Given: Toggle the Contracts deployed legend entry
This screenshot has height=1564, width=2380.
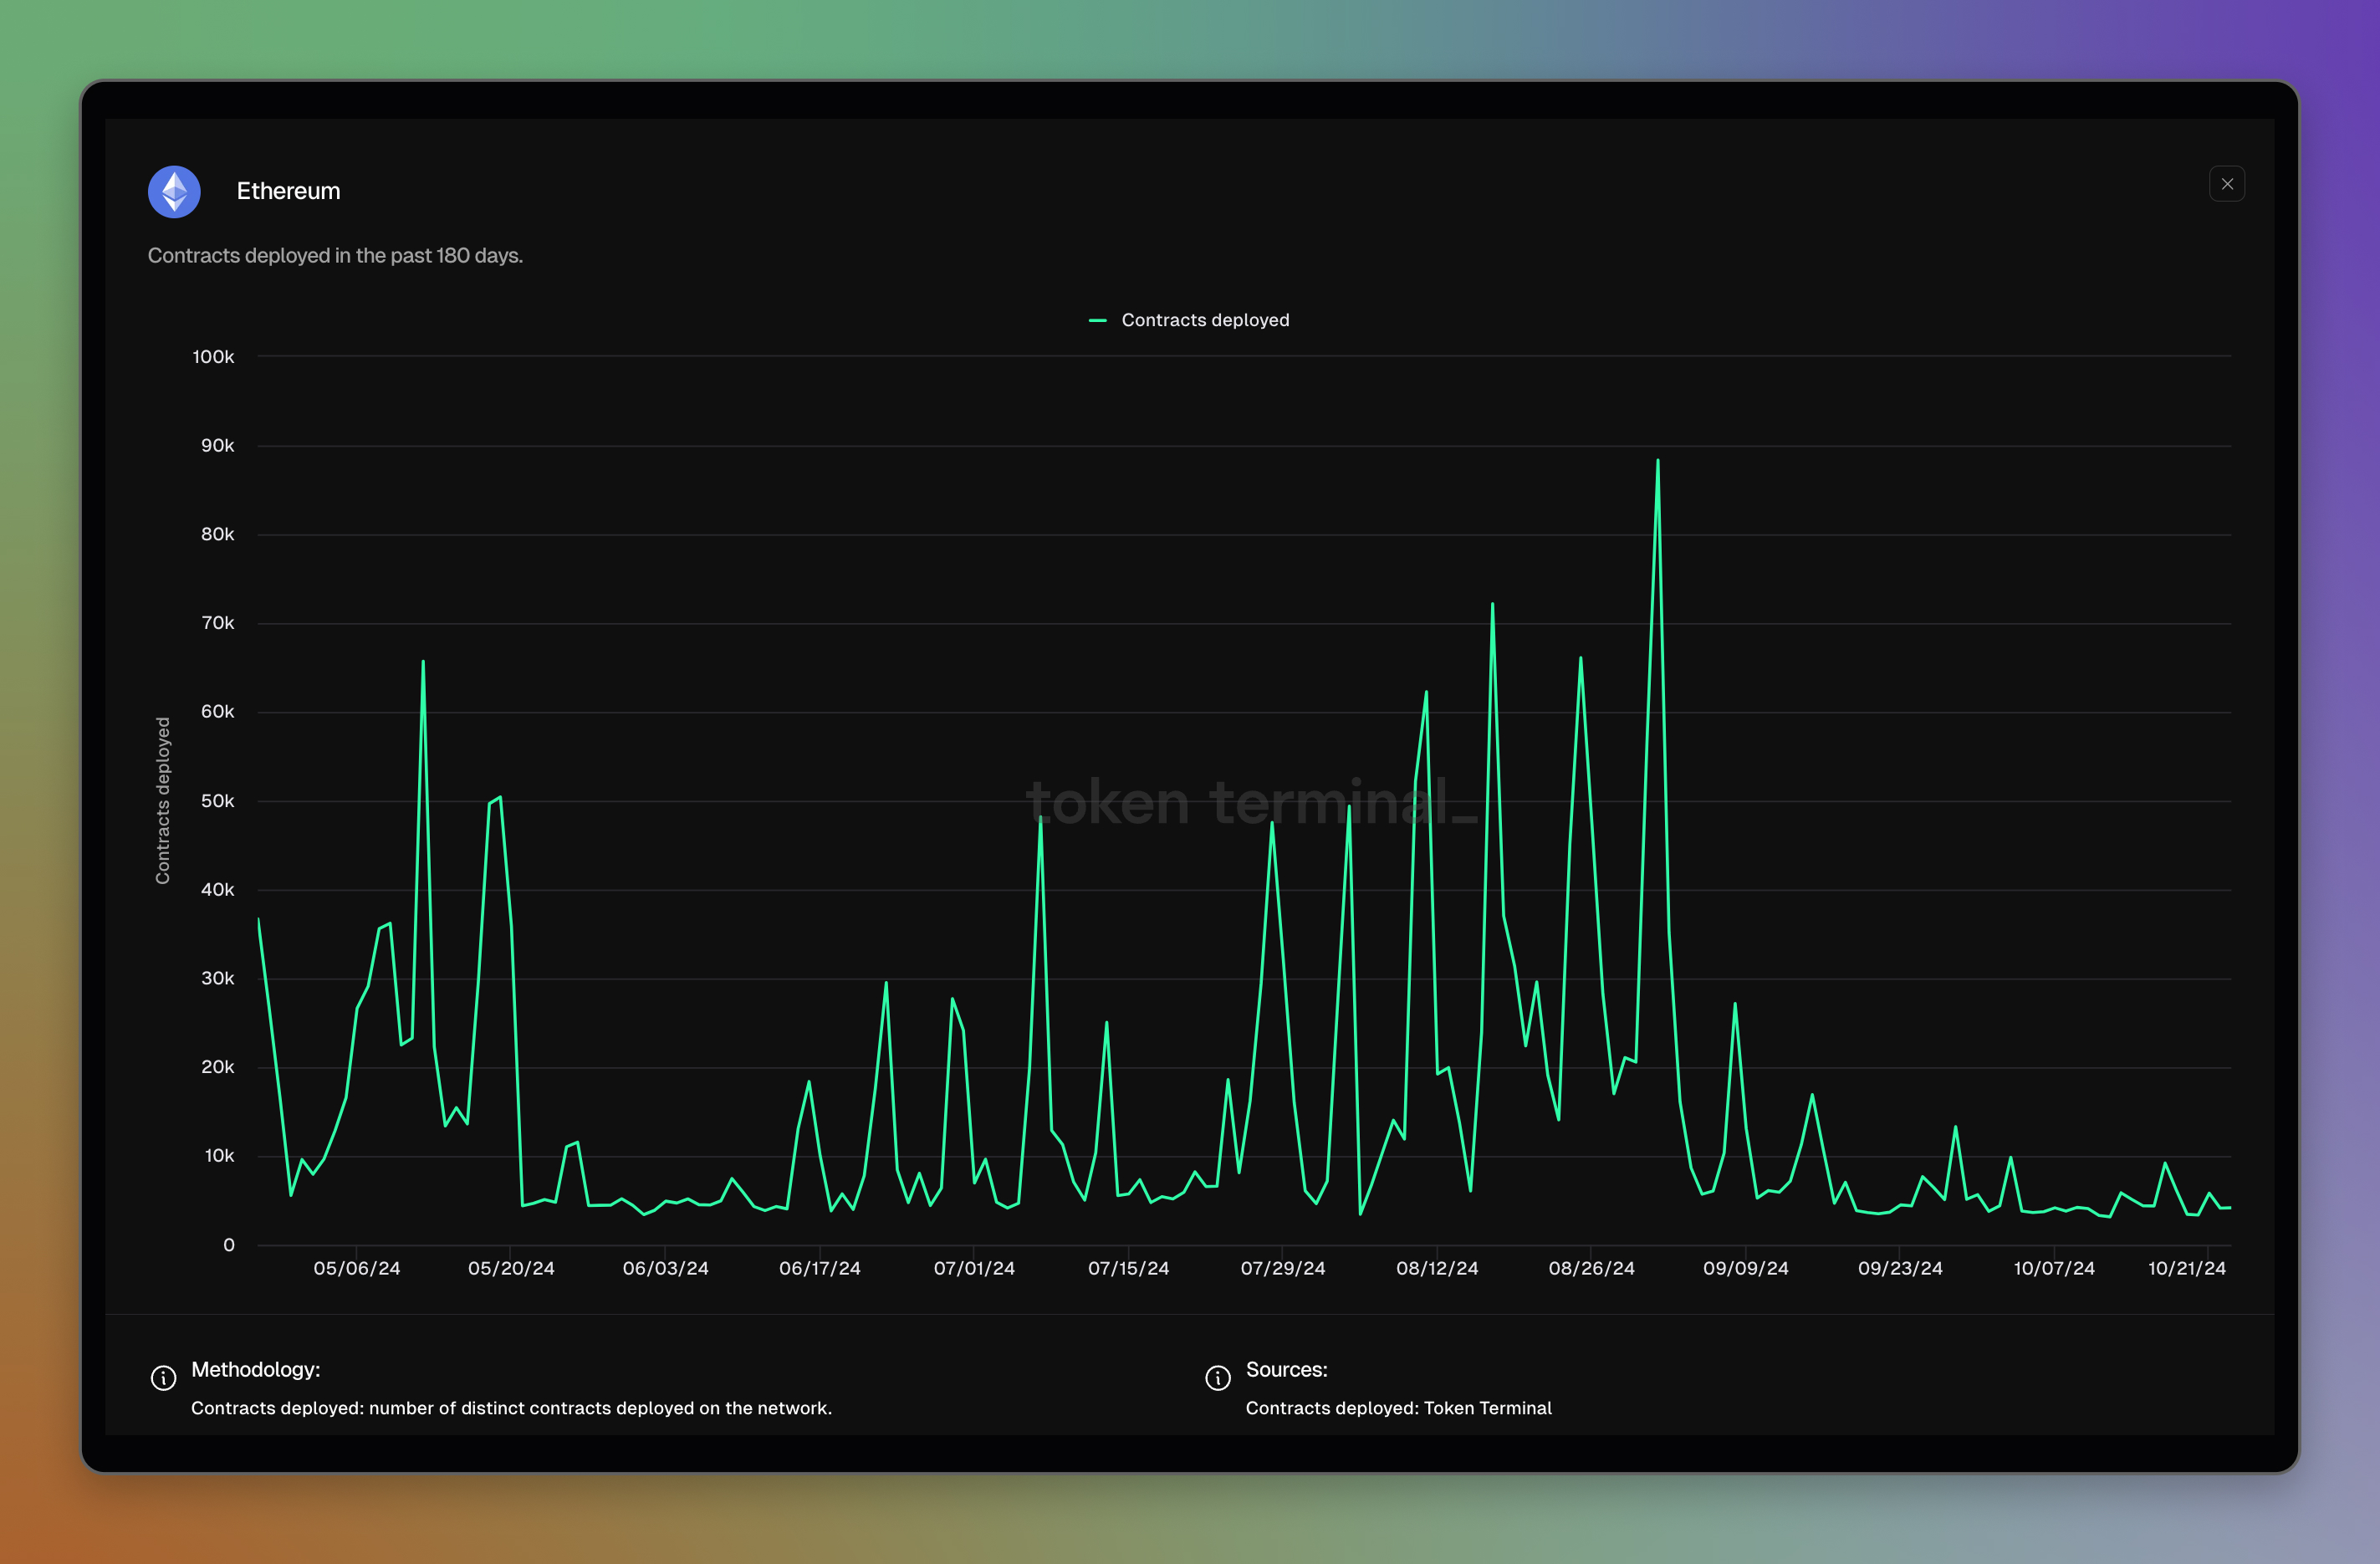Looking at the screenshot, I should pos(1188,320).
